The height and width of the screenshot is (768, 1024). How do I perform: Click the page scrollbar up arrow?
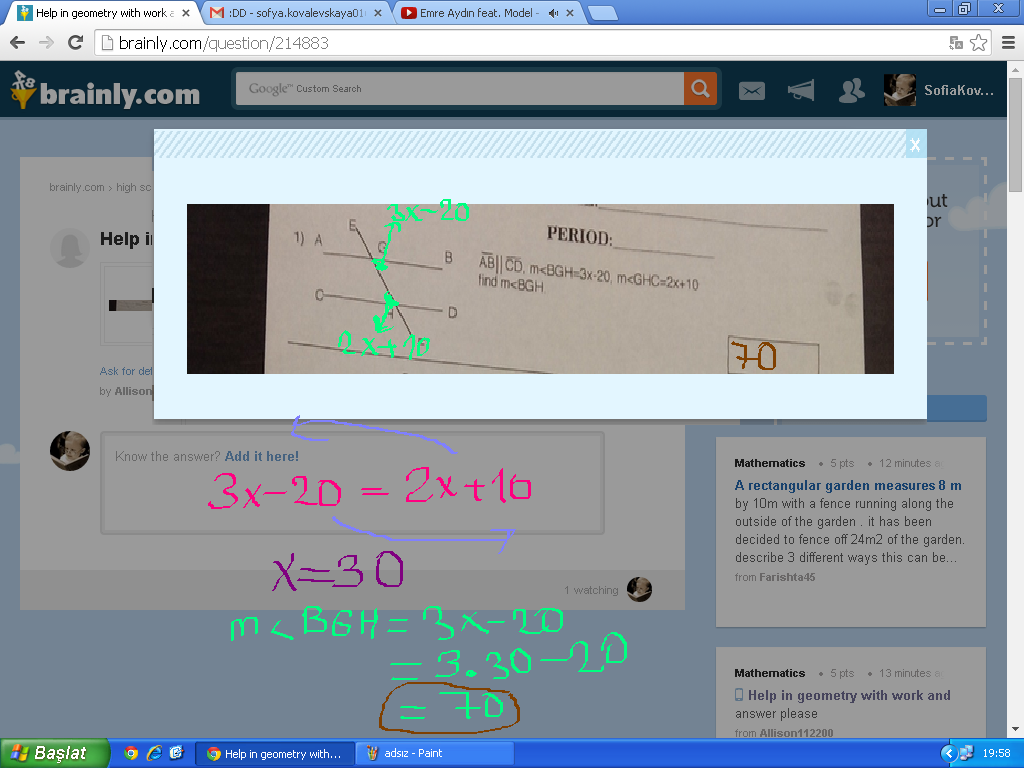tap(1016, 69)
